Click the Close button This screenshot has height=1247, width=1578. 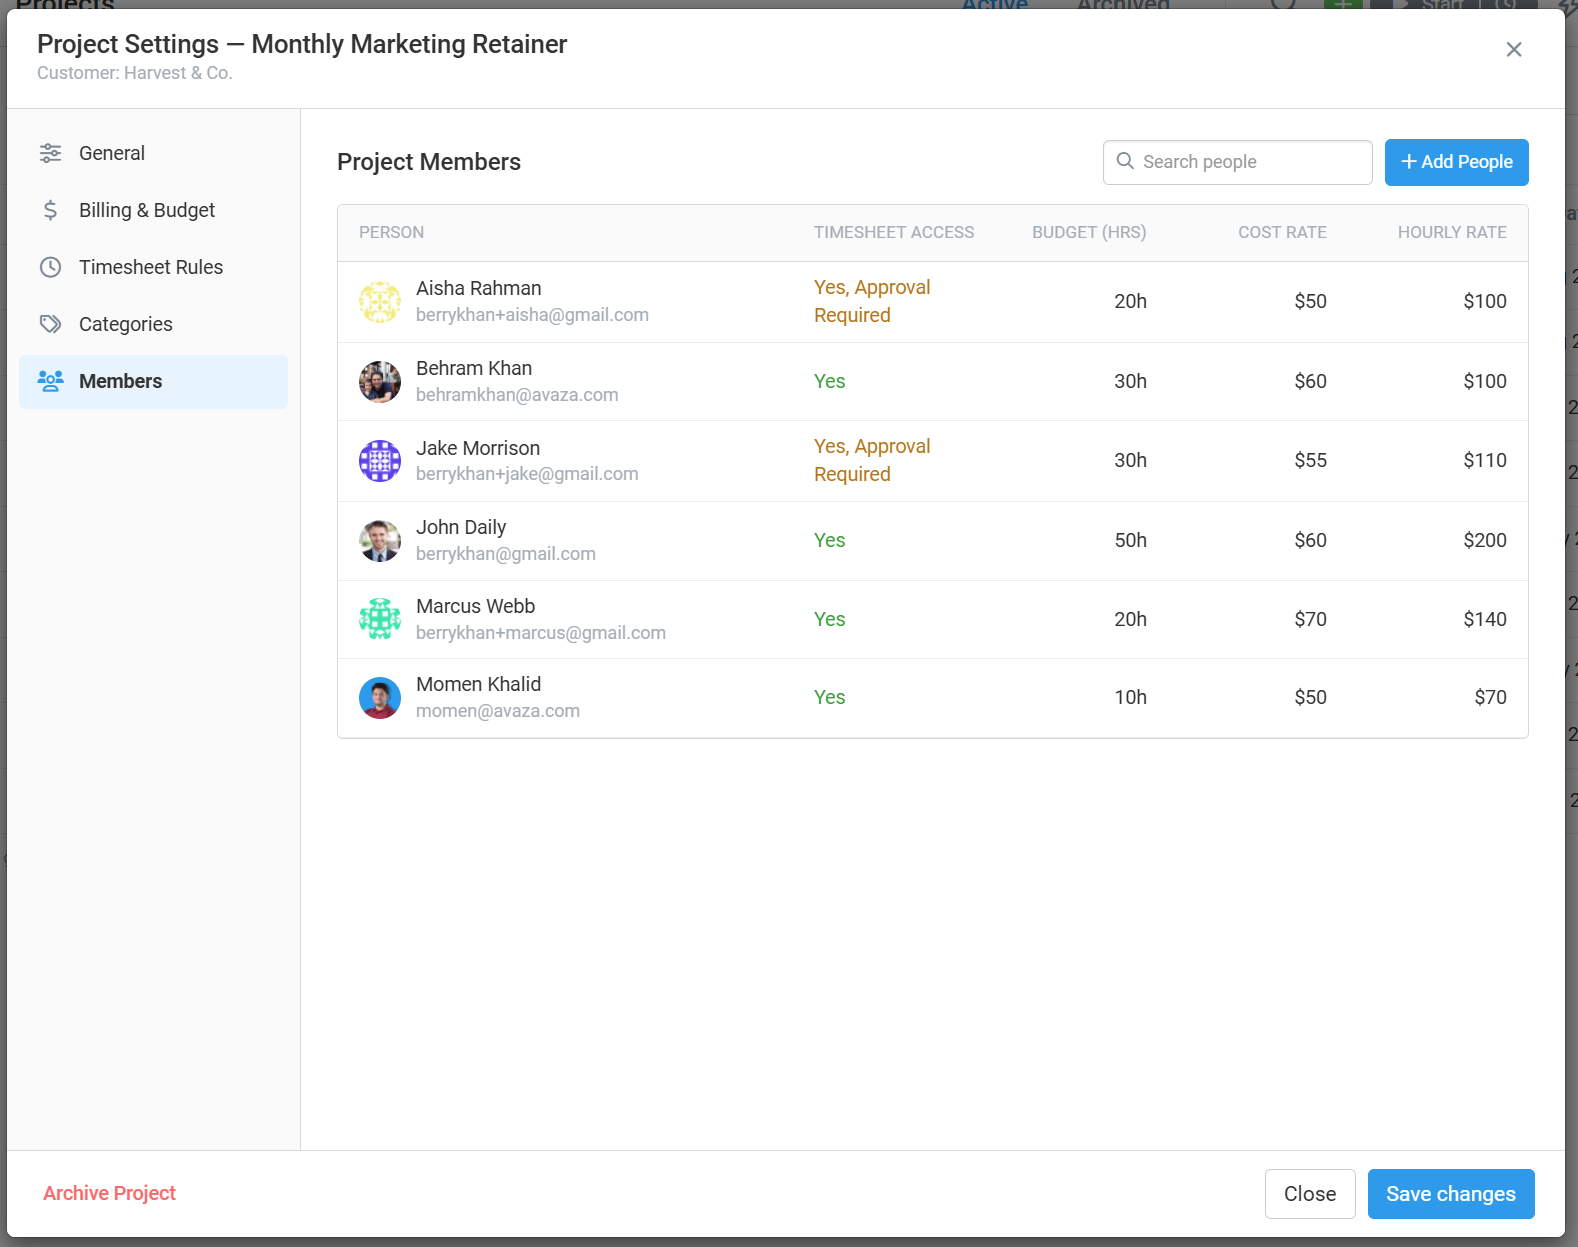tap(1310, 1194)
